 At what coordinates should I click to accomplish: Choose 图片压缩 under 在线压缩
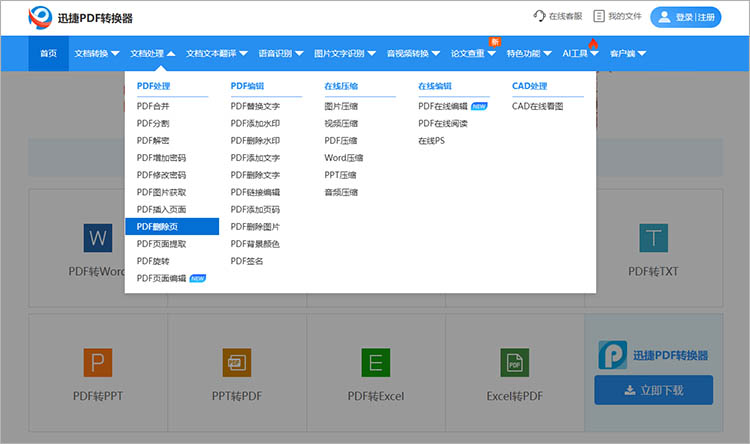341,106
